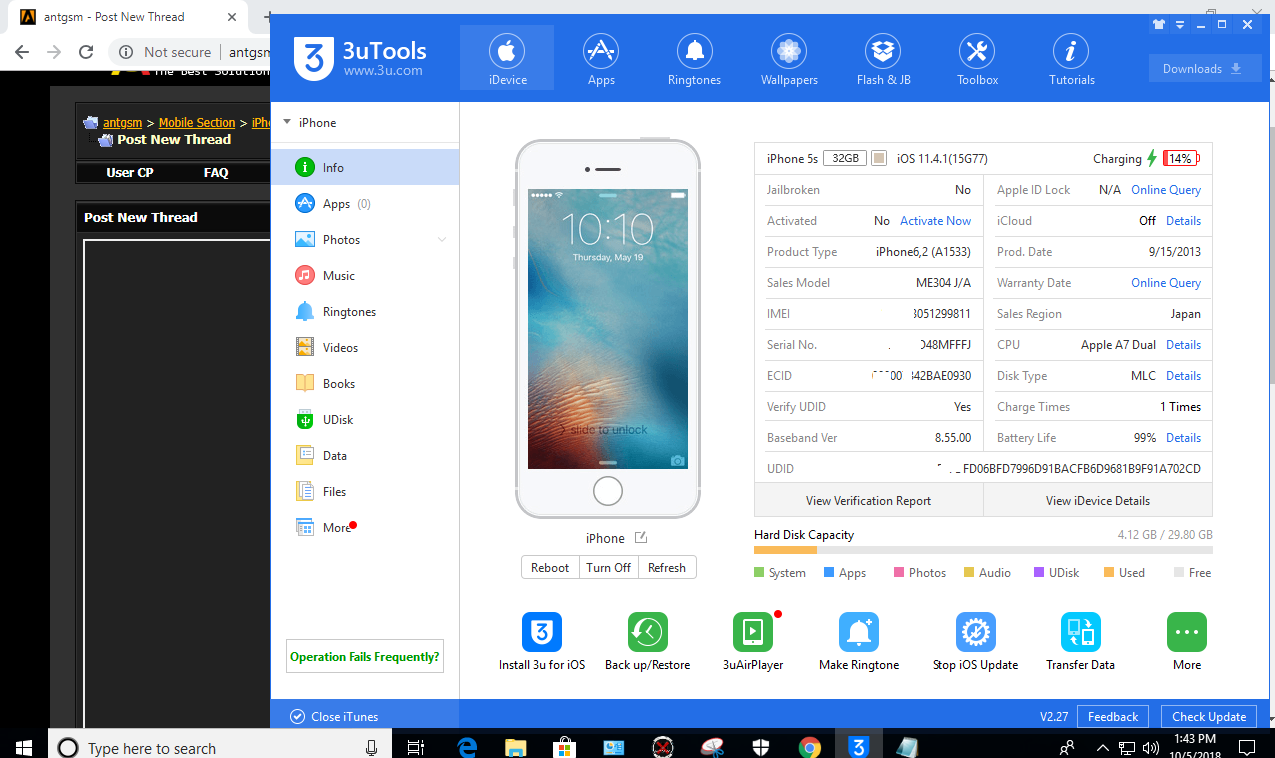Click the device color swatch next to 32GB
Image resolution: width=1275 pixels, height=758 pixels.
(879, 159)
